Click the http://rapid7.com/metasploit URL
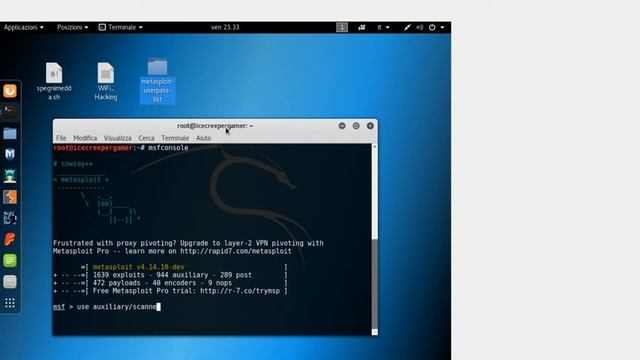 (236, 251)
